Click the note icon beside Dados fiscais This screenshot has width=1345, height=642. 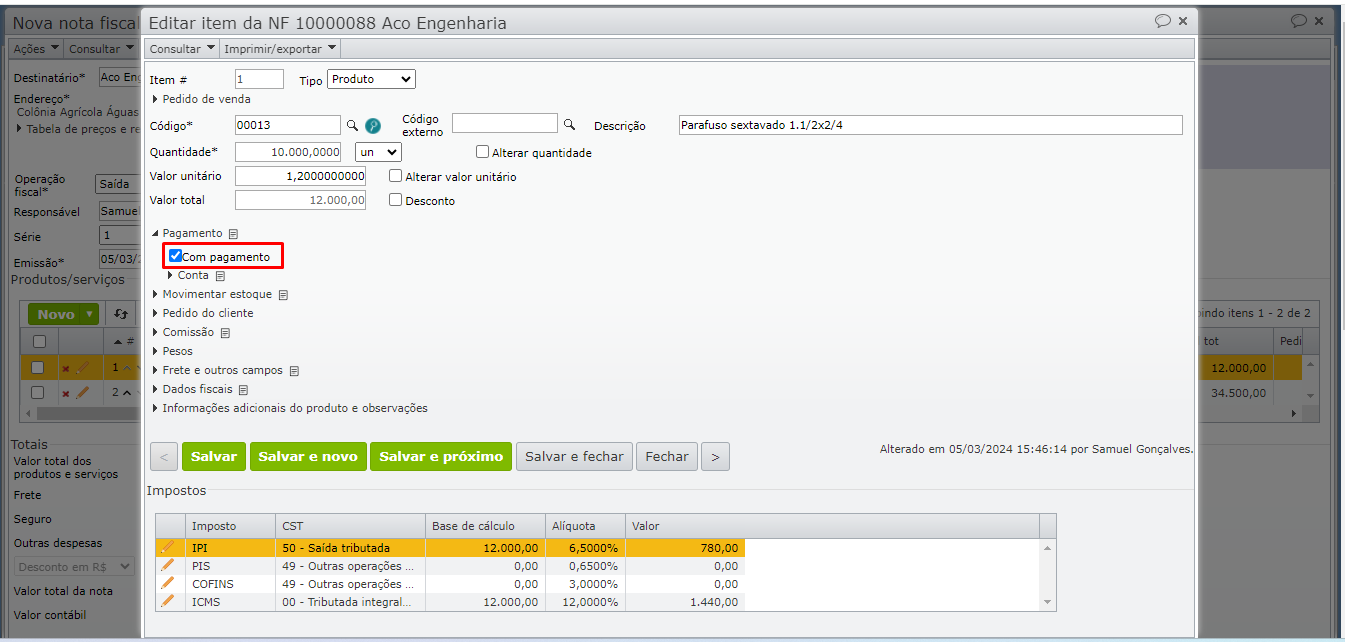click(243, 390)
